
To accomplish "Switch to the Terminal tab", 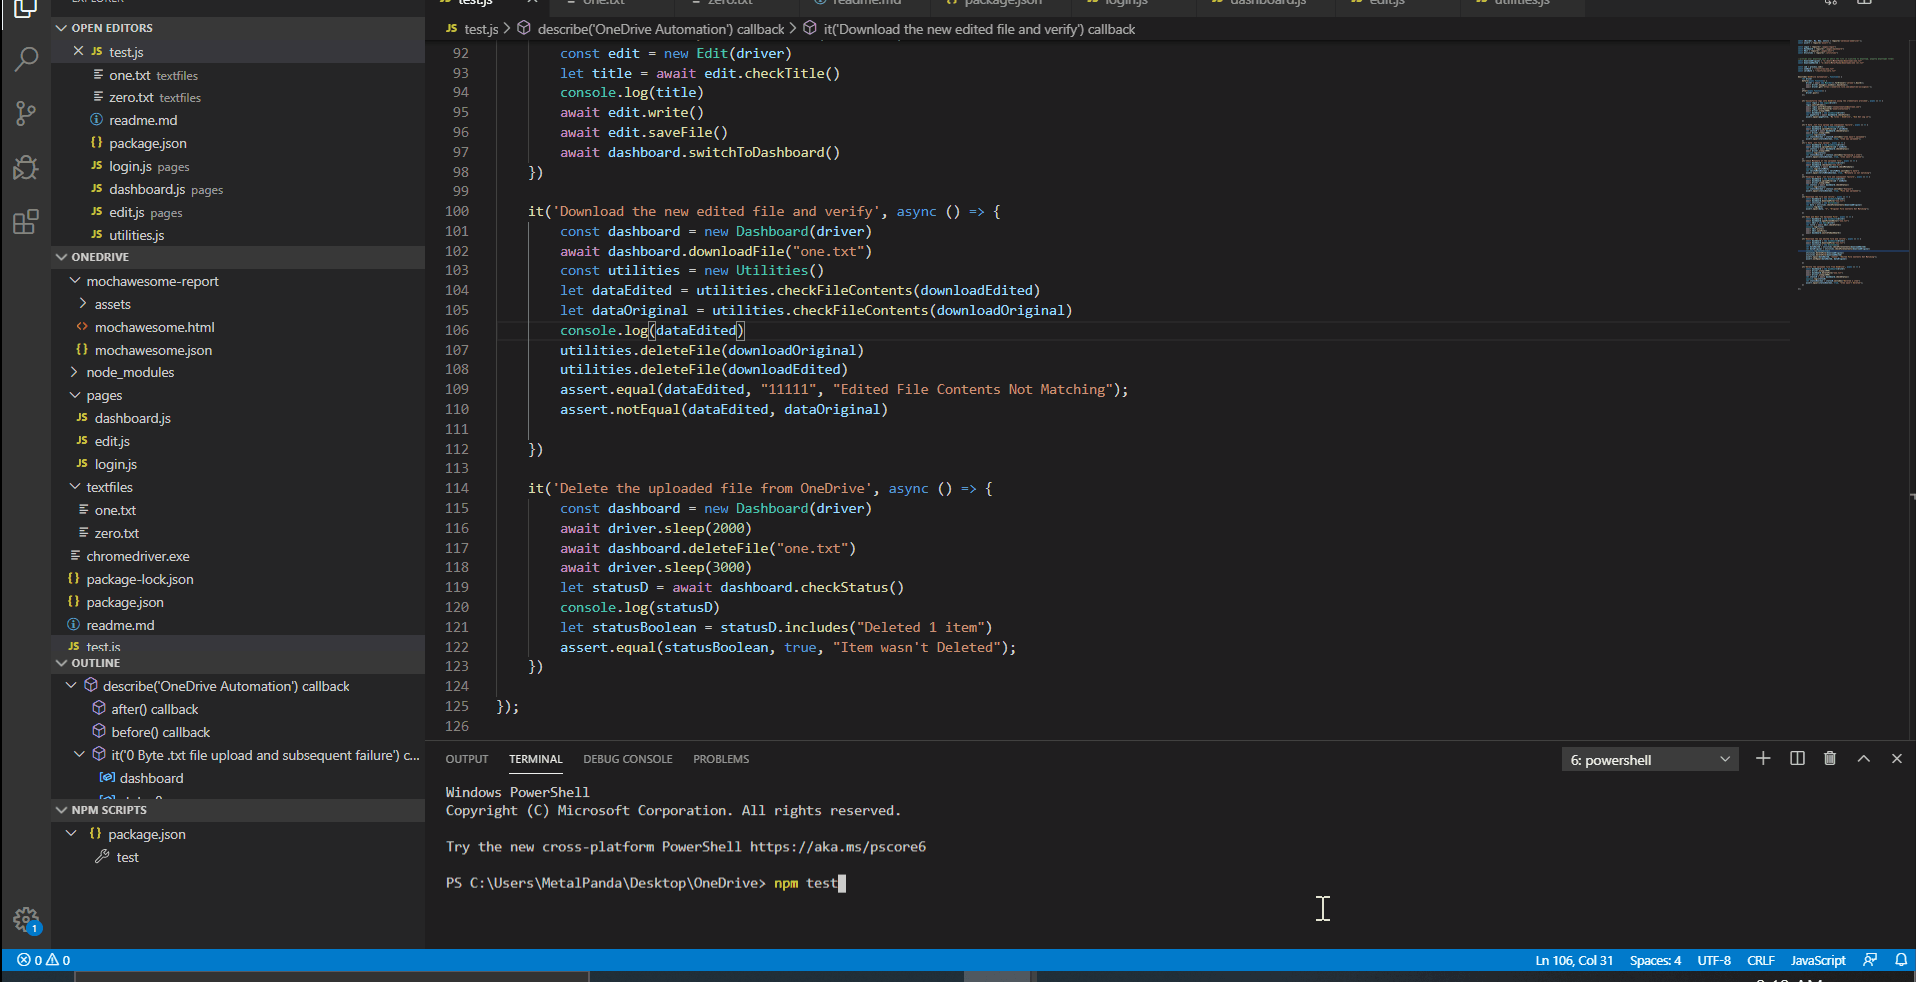I will point(536,759).
